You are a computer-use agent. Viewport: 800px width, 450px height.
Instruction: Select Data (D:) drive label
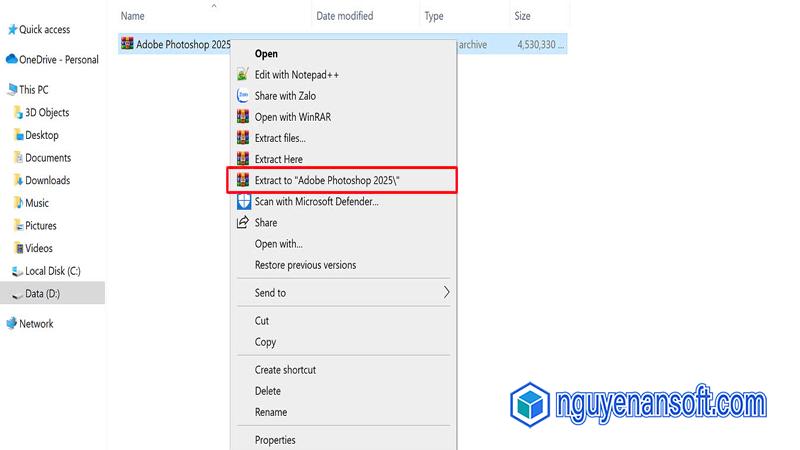tap(42, 294)
